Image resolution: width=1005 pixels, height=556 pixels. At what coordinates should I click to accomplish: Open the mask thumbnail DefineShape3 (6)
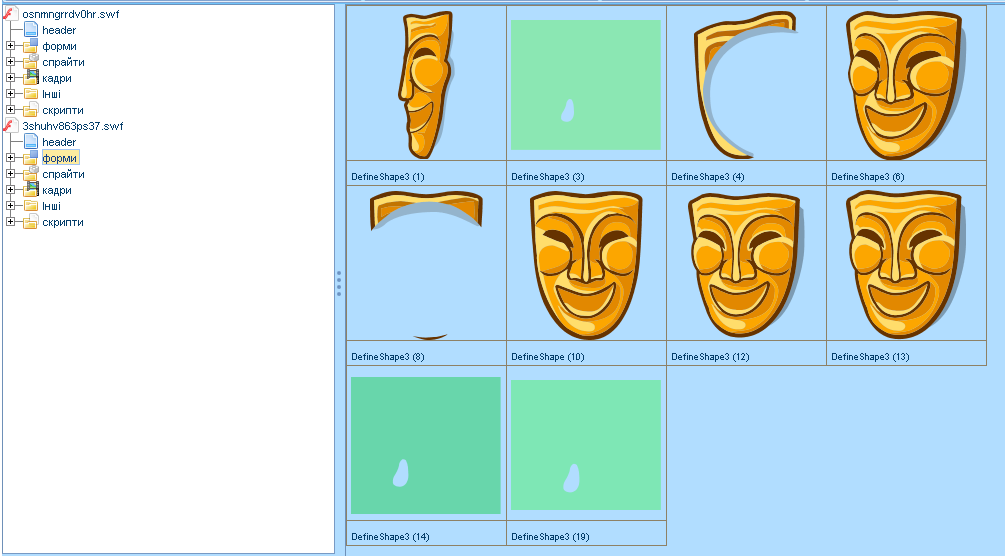coord(906,84)
